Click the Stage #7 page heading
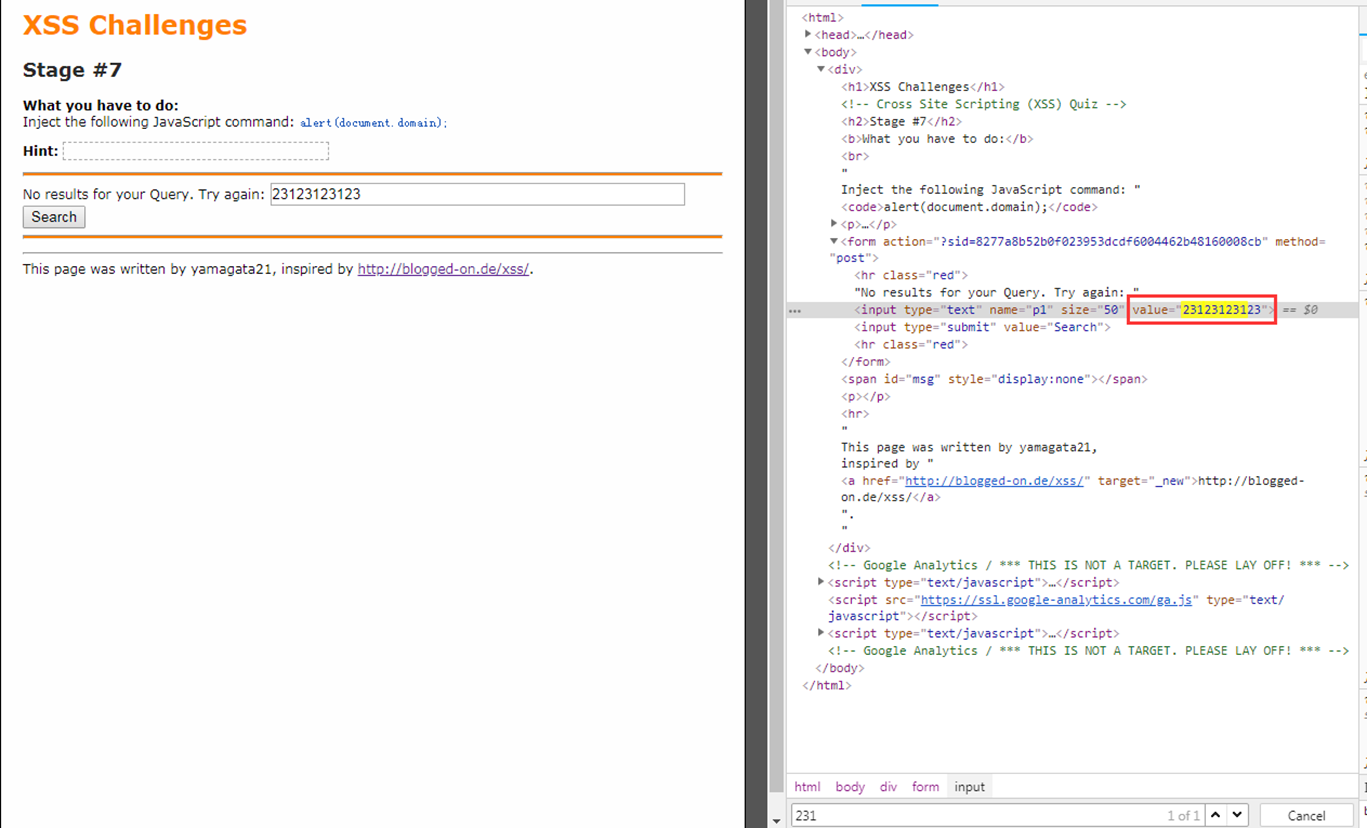This screenshot has width=1367, height=828. (72, 70)
